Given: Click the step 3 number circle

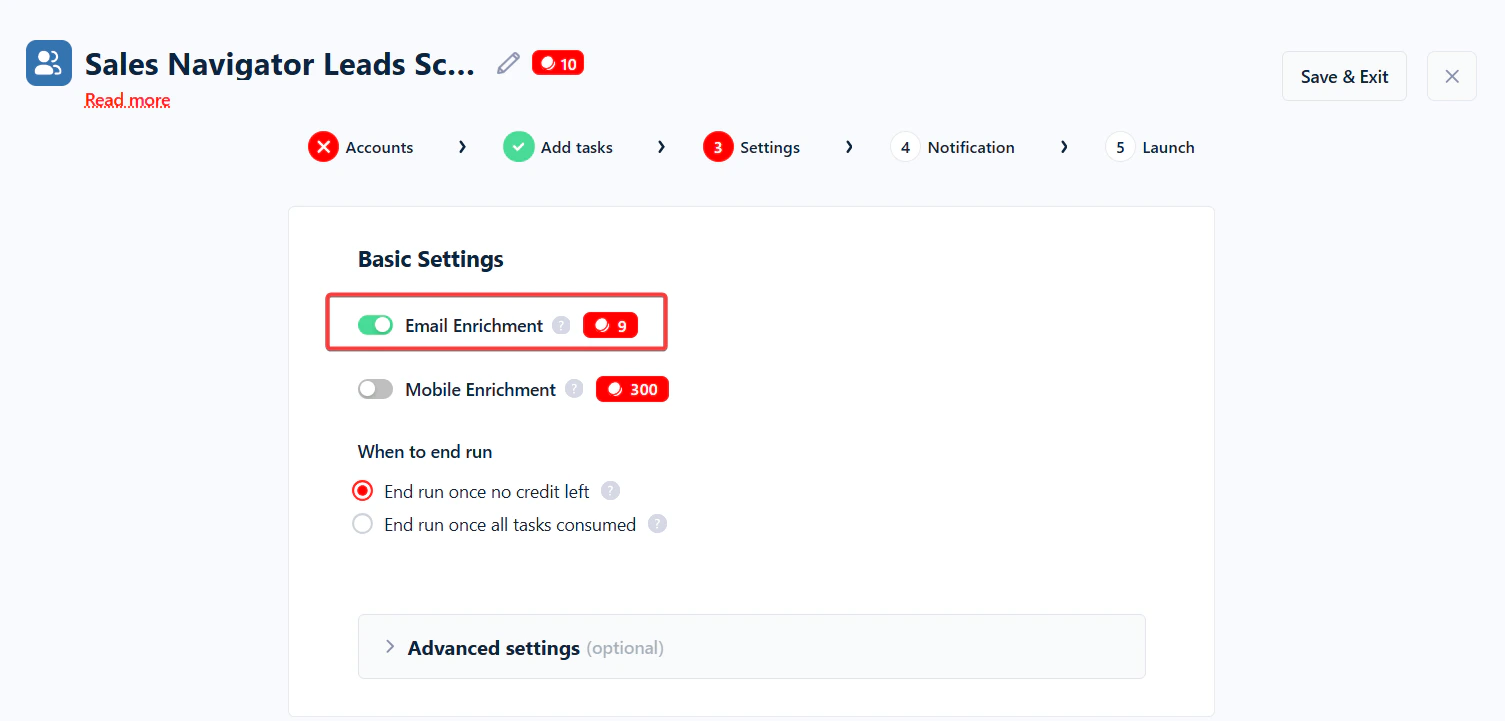Looking at the screenshot, I should 718,147.
